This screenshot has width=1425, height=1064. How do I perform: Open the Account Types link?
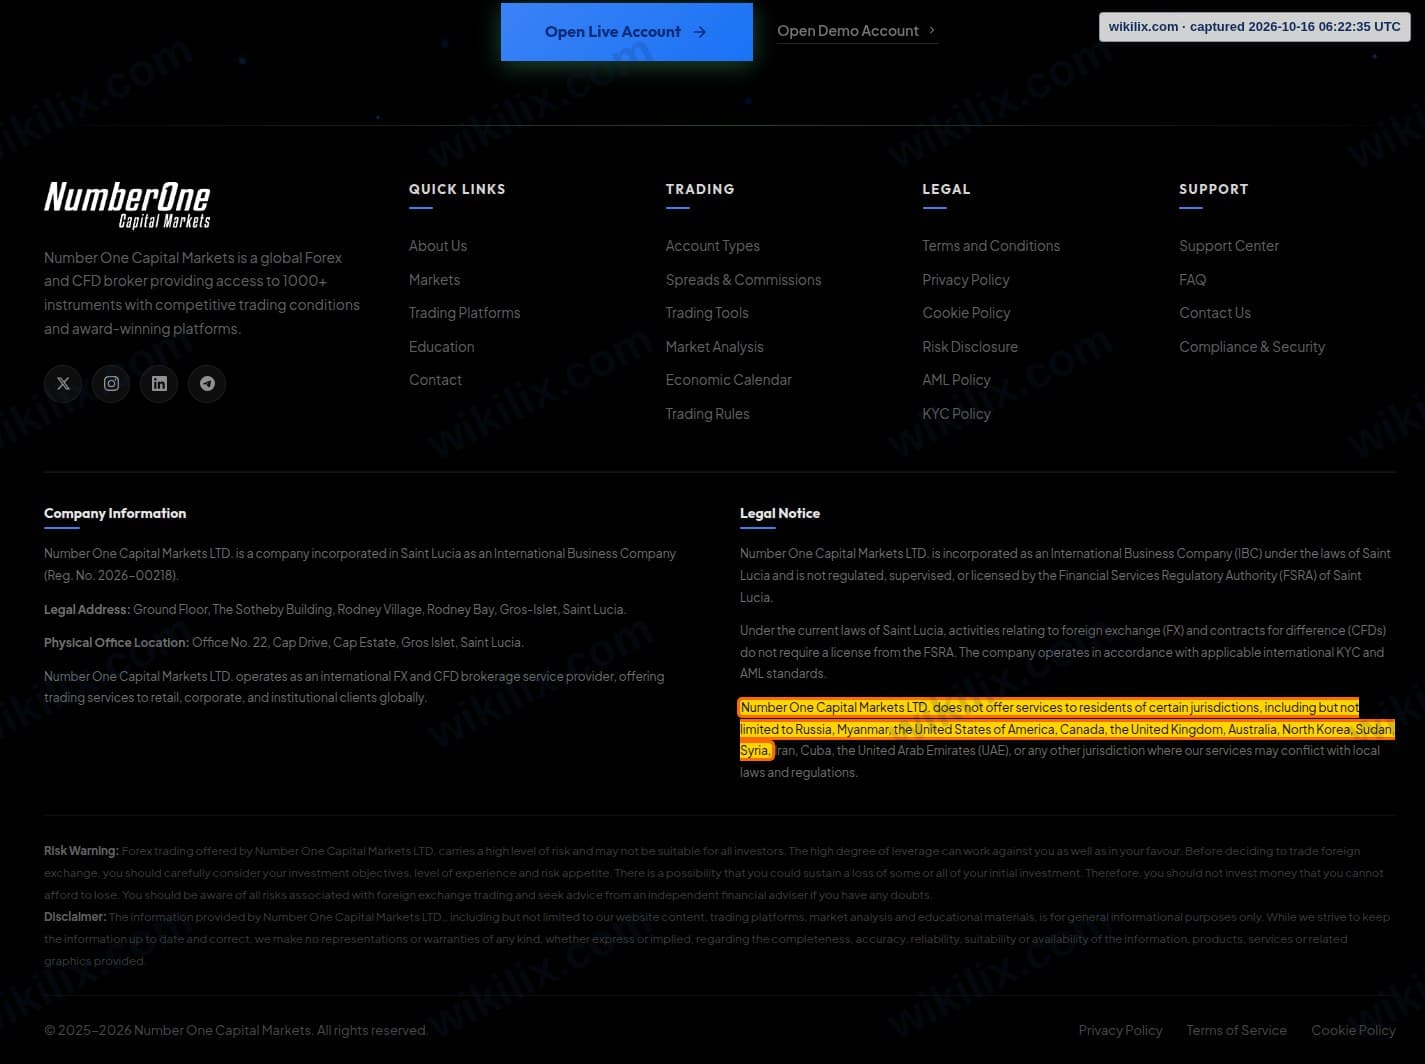(x=712, y=246)
